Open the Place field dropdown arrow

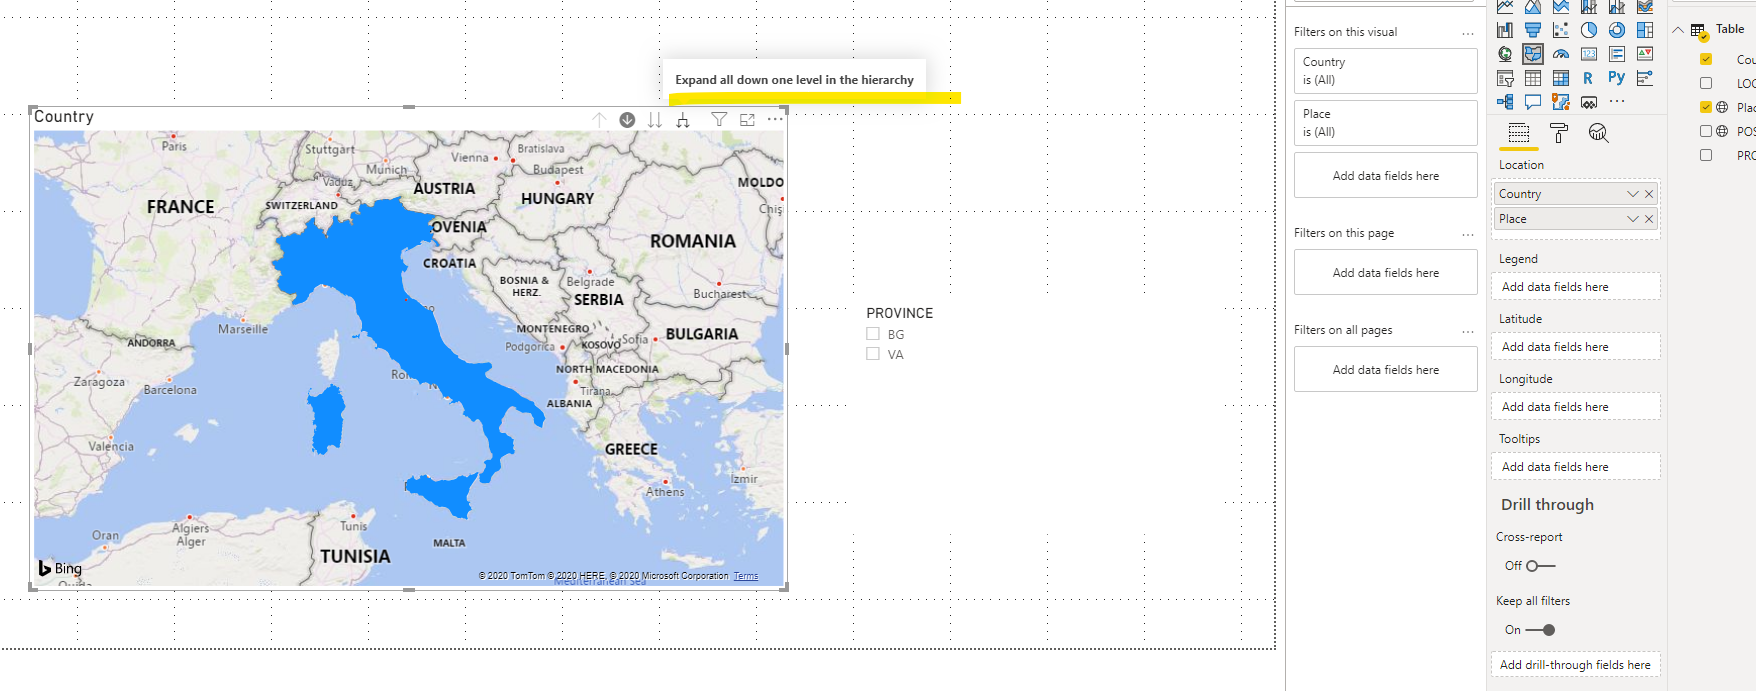[1632, 219]
